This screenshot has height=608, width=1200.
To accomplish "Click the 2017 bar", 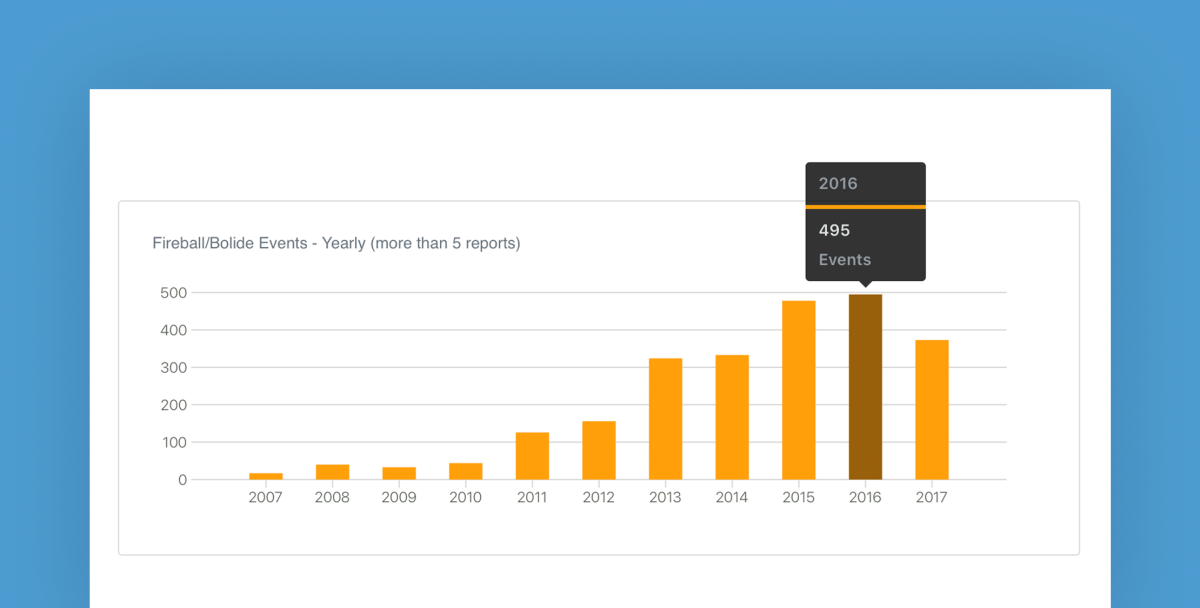I will pos(931,410).
